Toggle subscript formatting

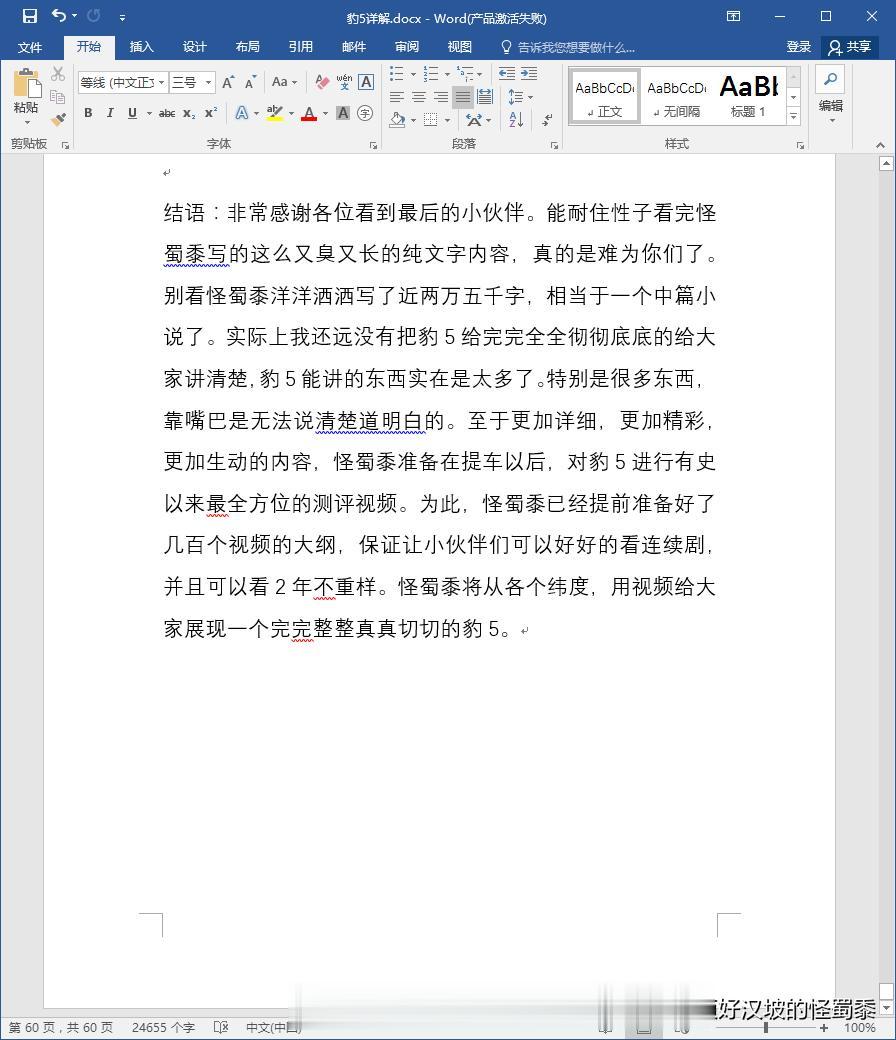(189, 113)
